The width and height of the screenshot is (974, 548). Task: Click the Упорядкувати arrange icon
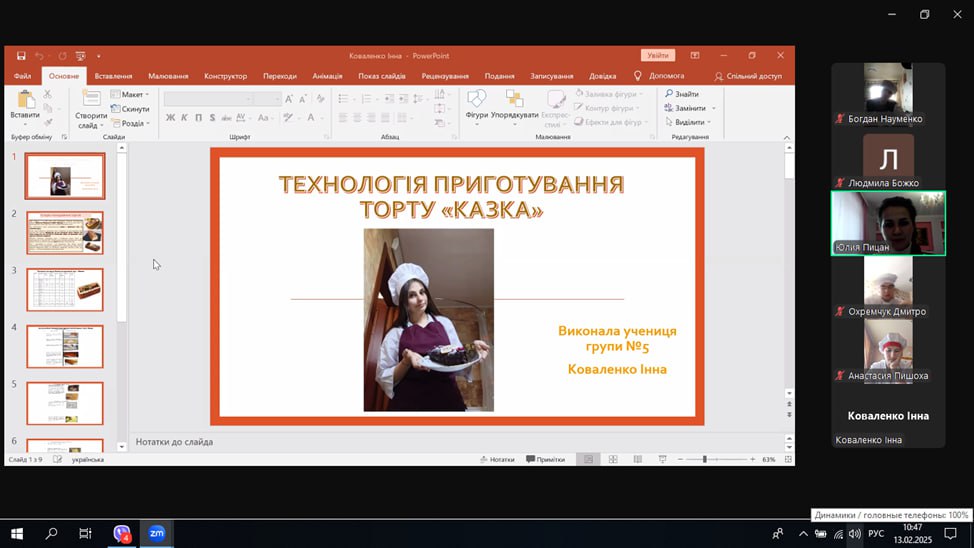[514, 103]
